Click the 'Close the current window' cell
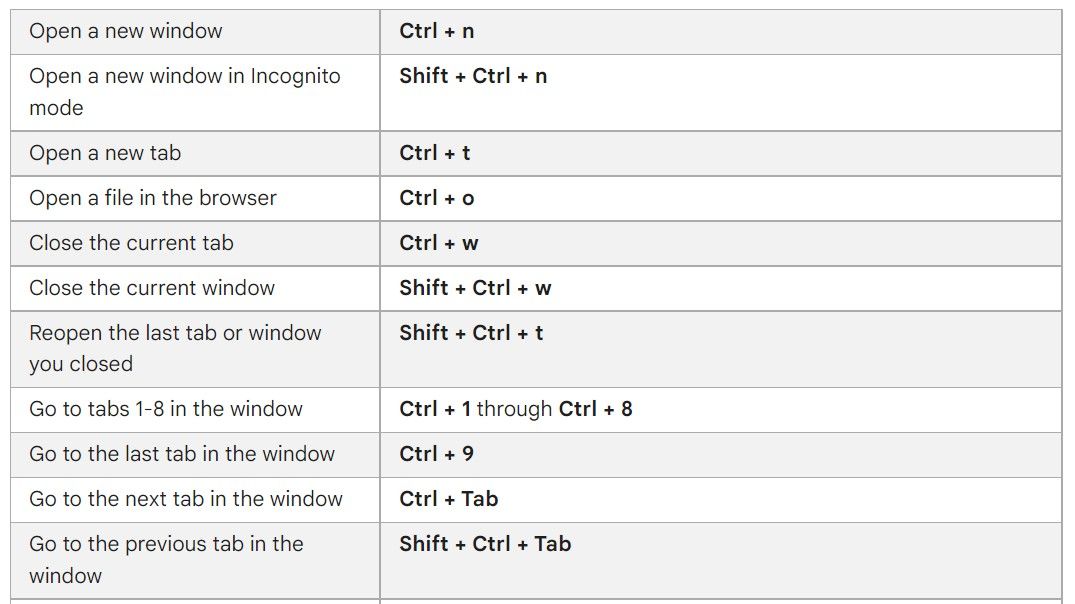 [x=195, y=289]
